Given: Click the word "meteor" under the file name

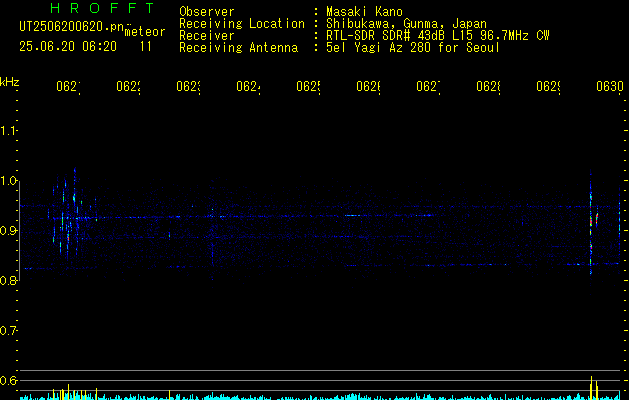Looking at the screenshot, I should click(144, 32).
